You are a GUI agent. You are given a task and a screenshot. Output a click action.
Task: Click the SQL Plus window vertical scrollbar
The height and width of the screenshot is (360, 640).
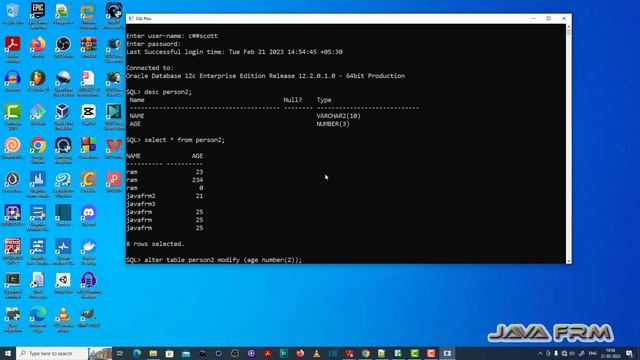[569, 143]
